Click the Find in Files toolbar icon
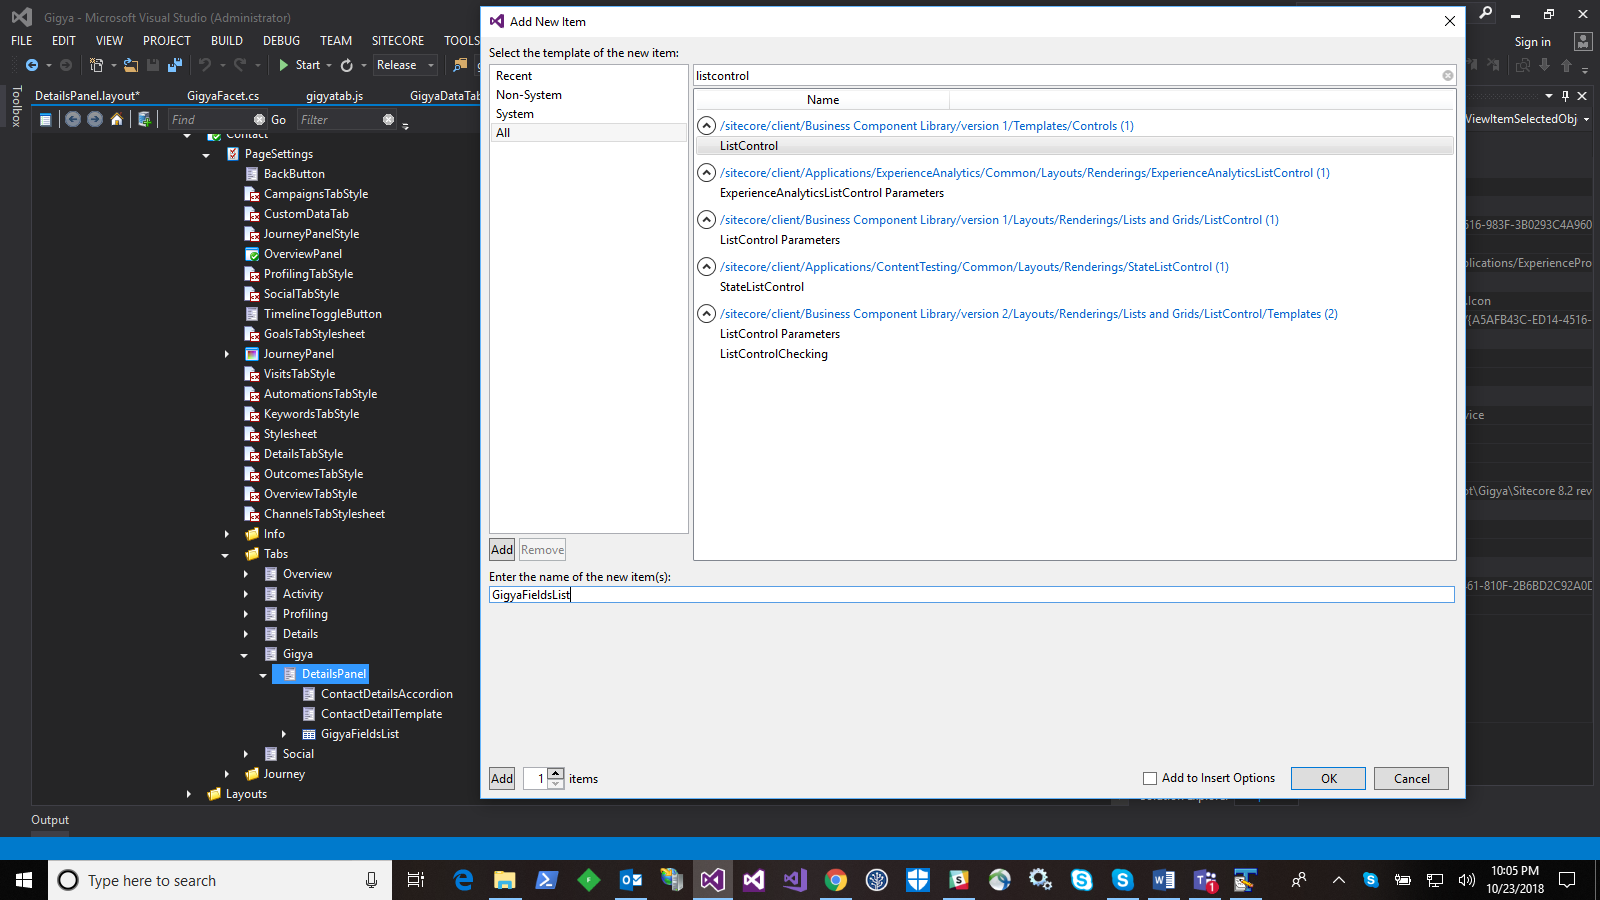The image size is (1600, 900). (460, 65)
